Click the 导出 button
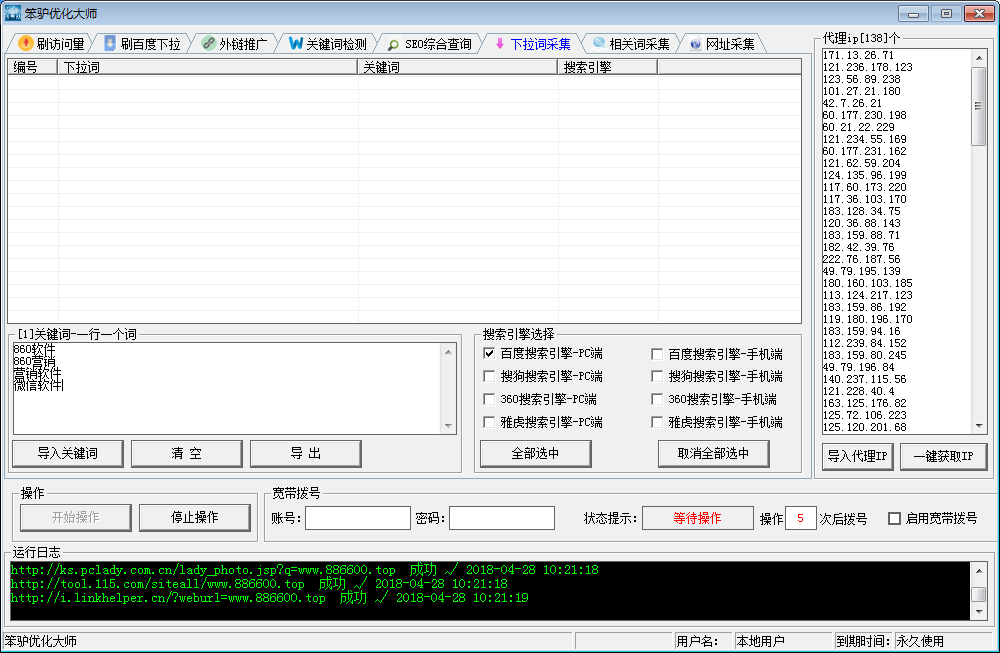 (x=305, y=453)
